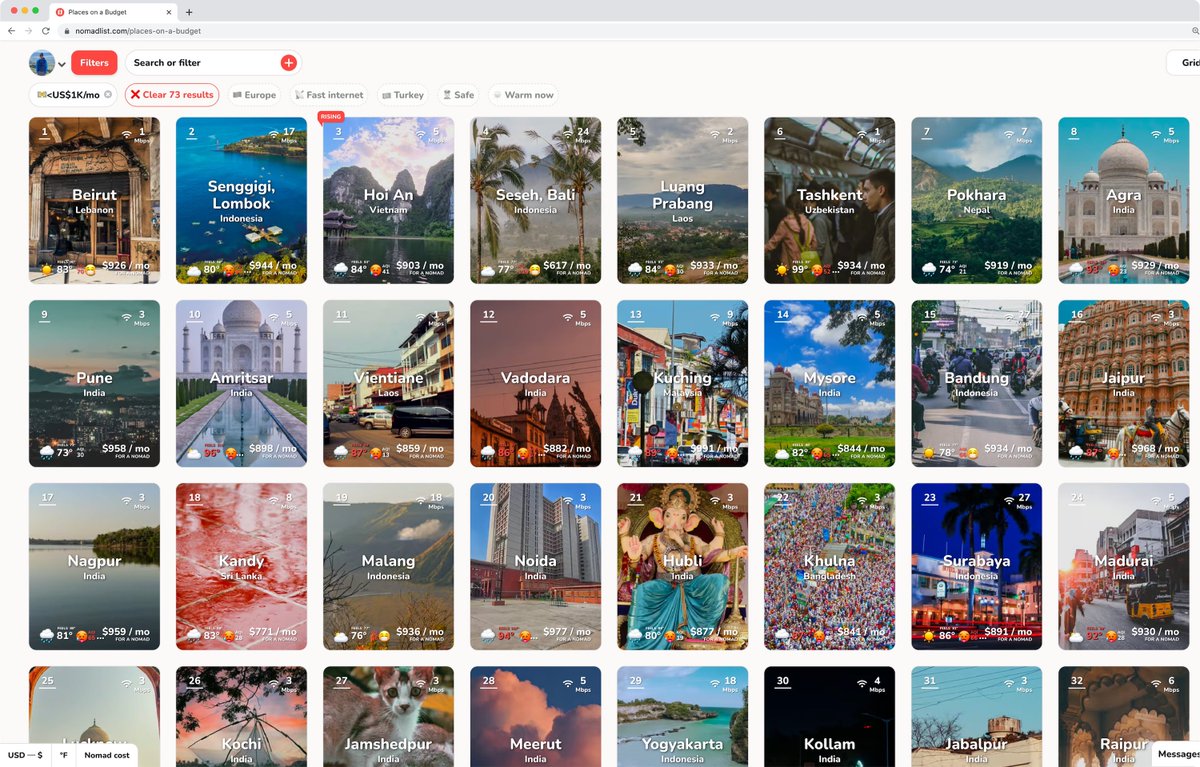Open the Agra city card
Image resolution: width=1200 pixels, height=767 pixels.
coord(1123,201)
